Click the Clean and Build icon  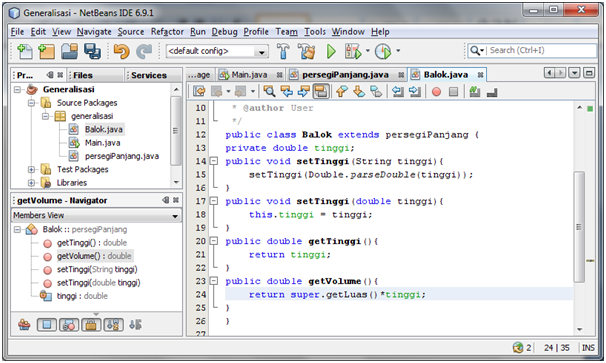click(x=306, y=51)
